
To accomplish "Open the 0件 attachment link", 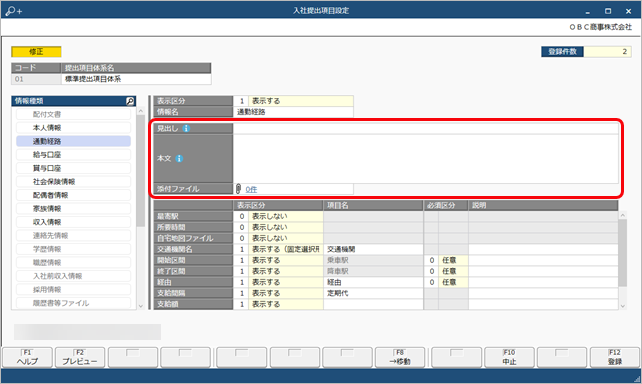I will coord(251,189).
